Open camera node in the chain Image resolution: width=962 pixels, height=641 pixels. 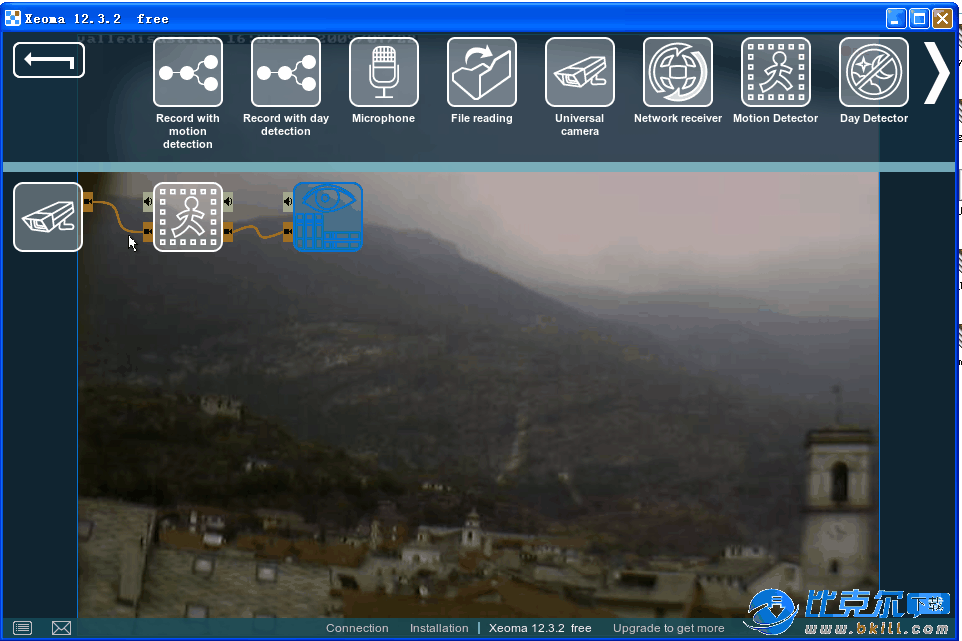tap(48, 217)
